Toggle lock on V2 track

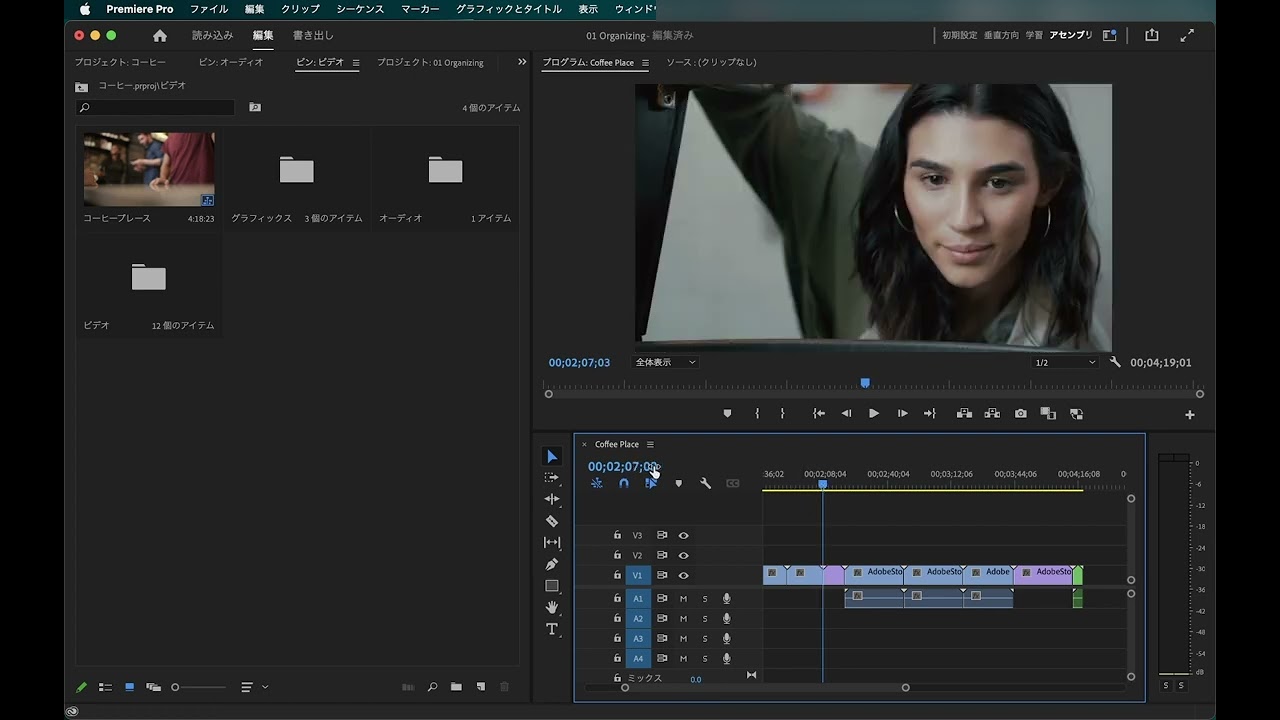click(x=617, y=555)
